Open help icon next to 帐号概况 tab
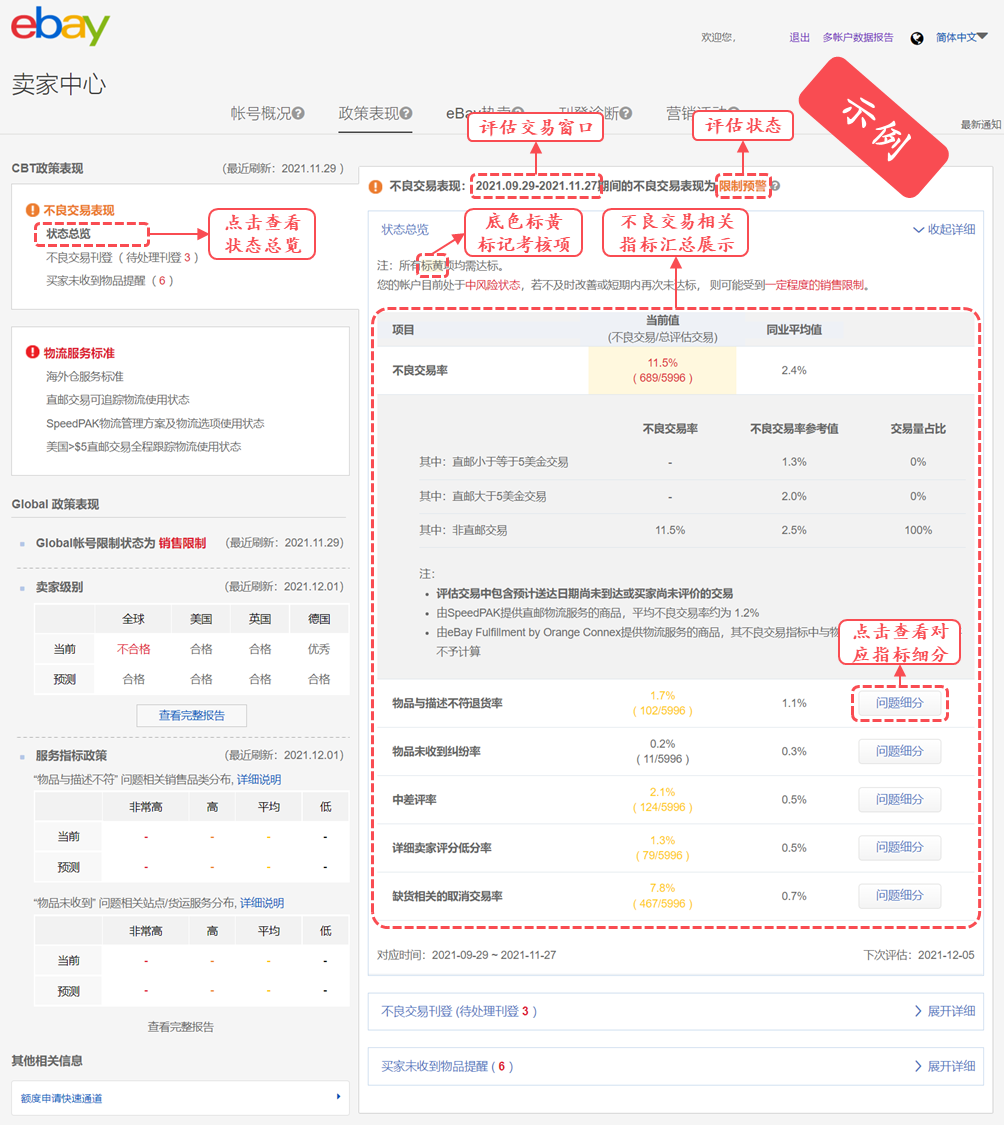This screenshot has height=1125, width=1004. pos(296,112)
